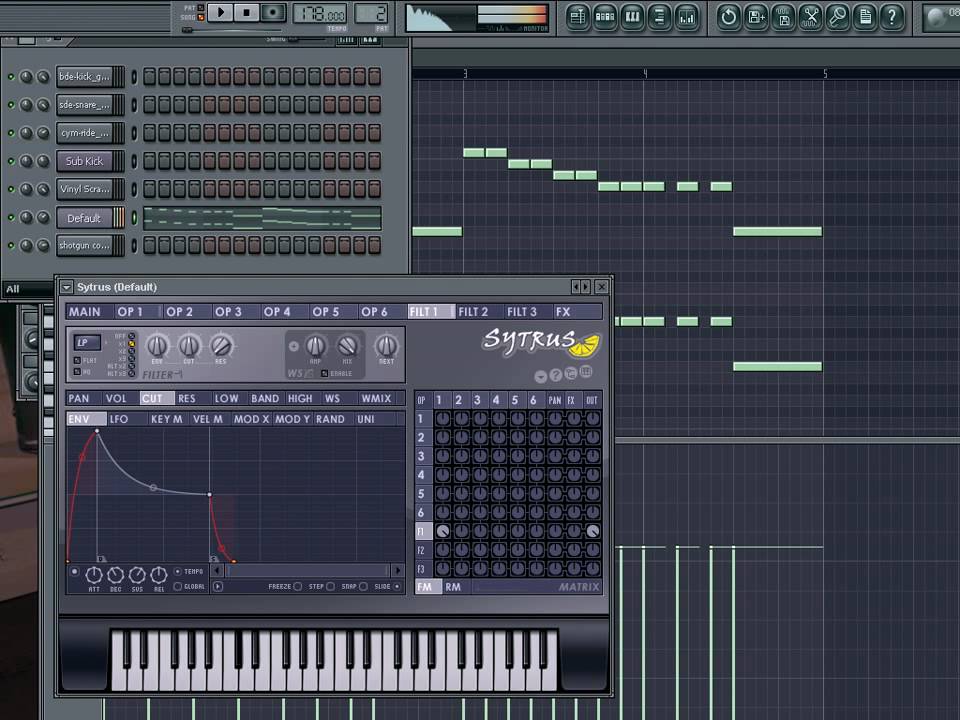960x720 pixels.
Task: Open the Sytrus options down-arrow icon
Action: coord(541,376)
